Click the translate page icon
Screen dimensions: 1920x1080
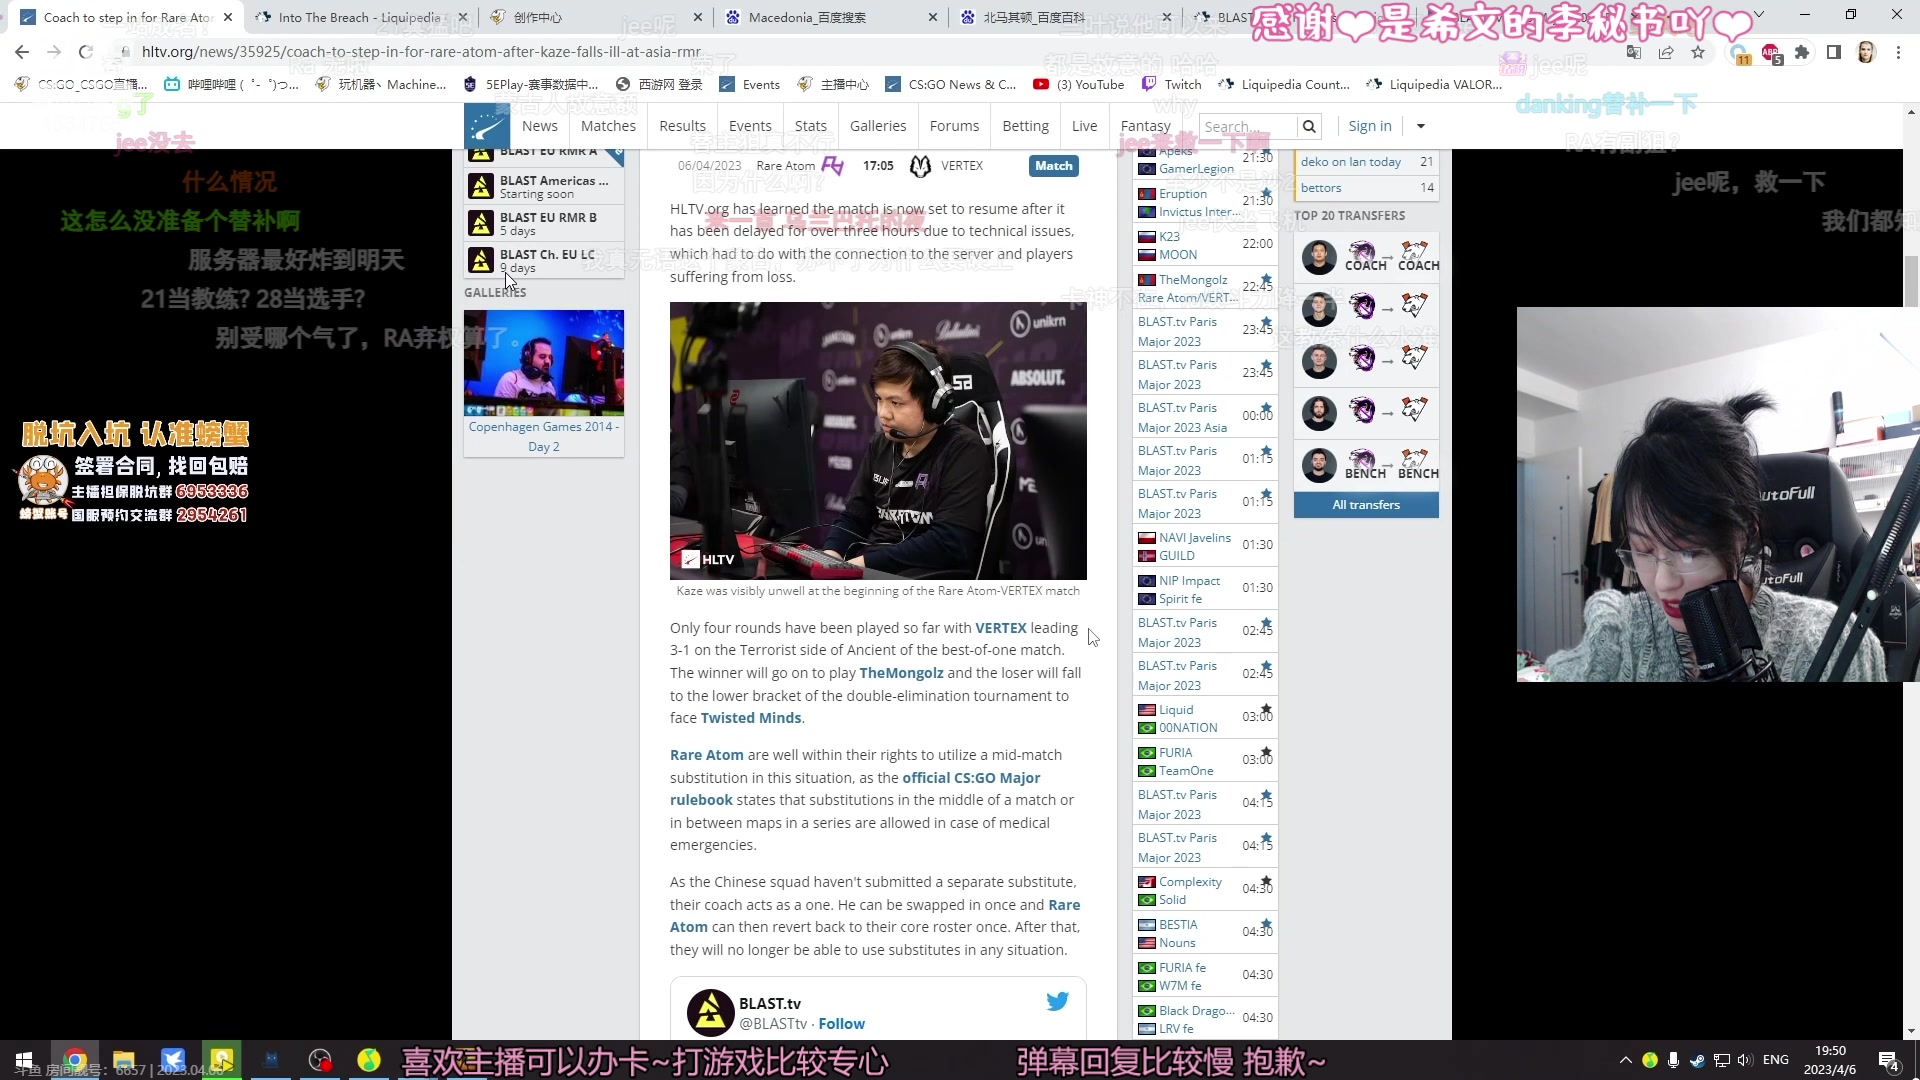pyautogui.click(x=1634, y=52)
